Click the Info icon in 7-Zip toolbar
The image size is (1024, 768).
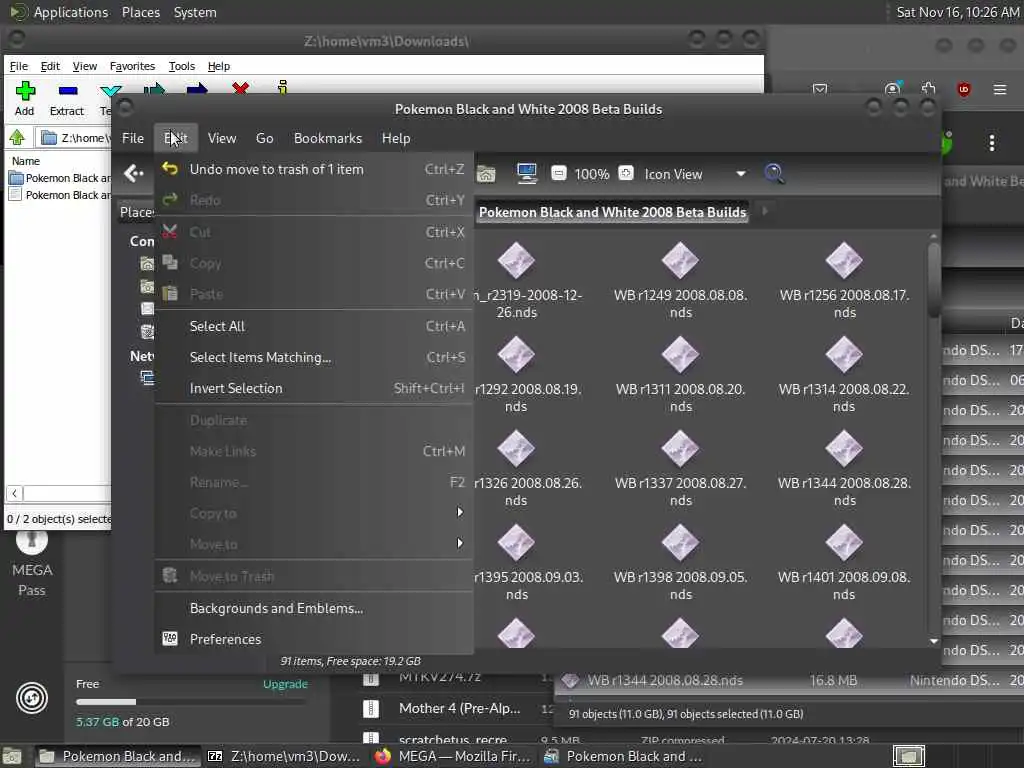tap(282, 88)
